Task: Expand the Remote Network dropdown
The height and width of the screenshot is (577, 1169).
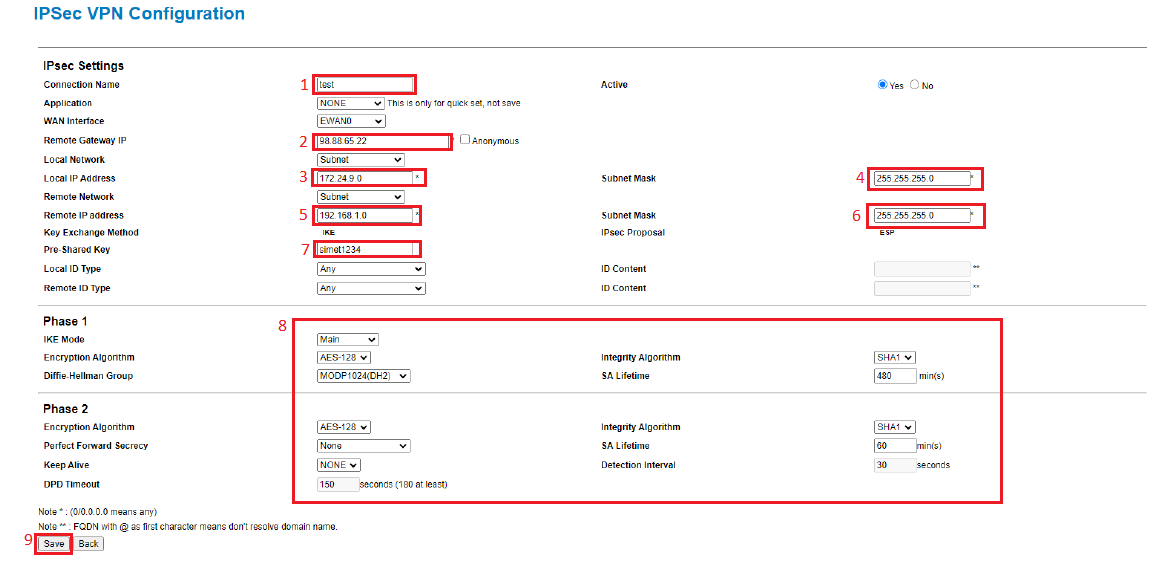Action: (360, 197)
